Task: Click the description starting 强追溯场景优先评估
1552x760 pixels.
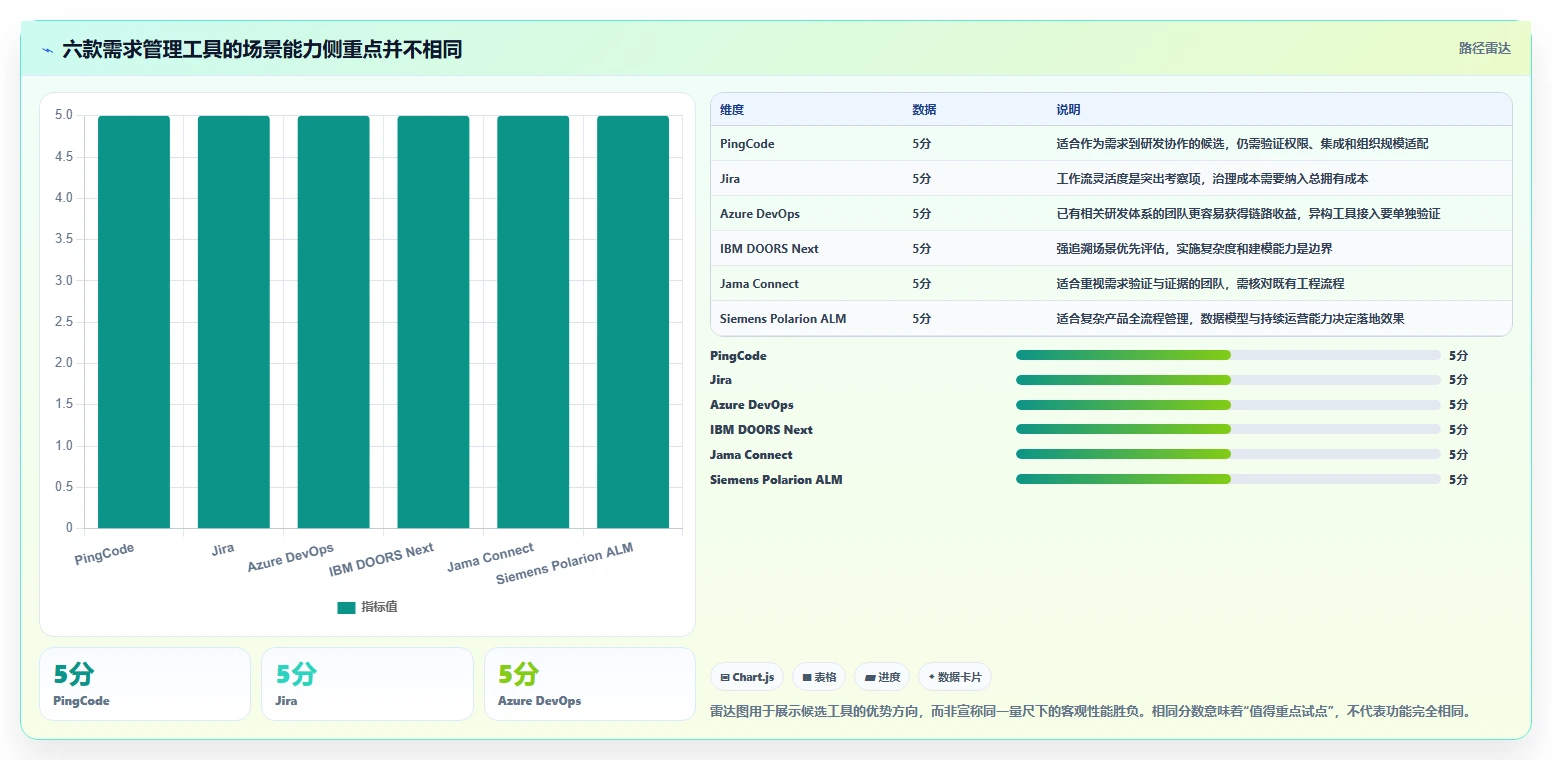Action: [x=1194, y=249]
